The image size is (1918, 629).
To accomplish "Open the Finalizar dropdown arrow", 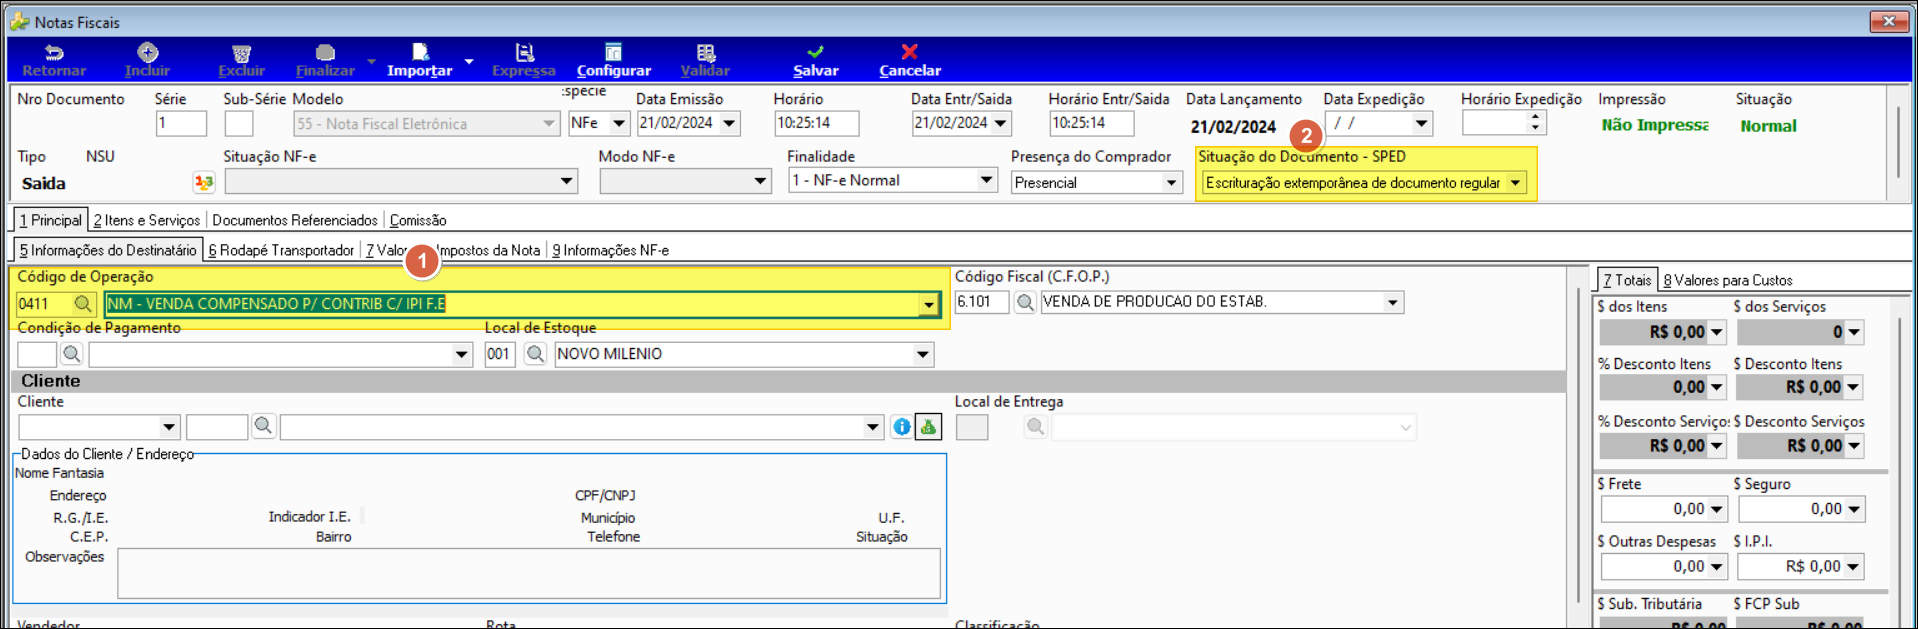I will 371,61.
